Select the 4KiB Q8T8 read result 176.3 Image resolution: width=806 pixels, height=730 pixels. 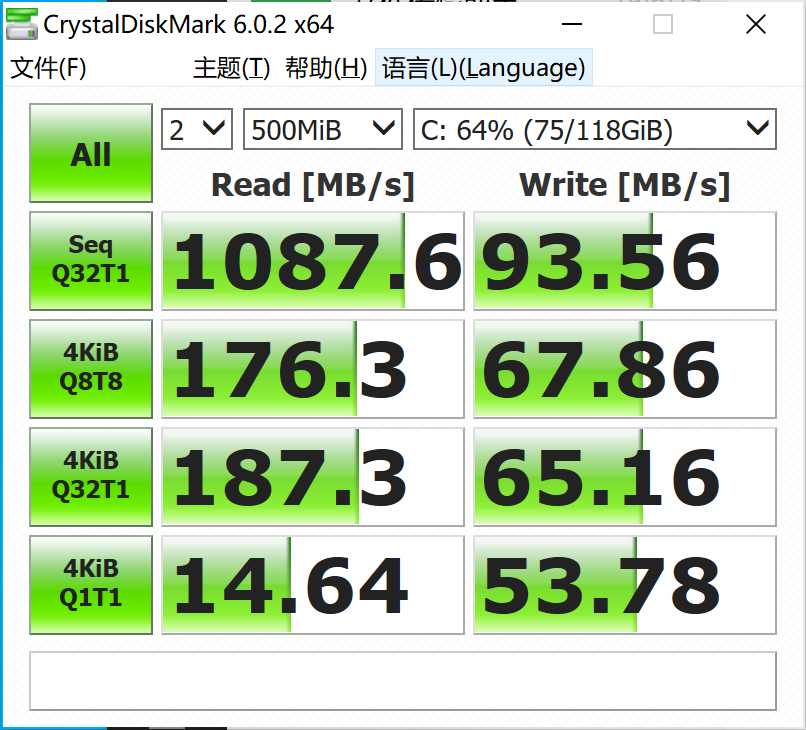[x=313, y=369]
